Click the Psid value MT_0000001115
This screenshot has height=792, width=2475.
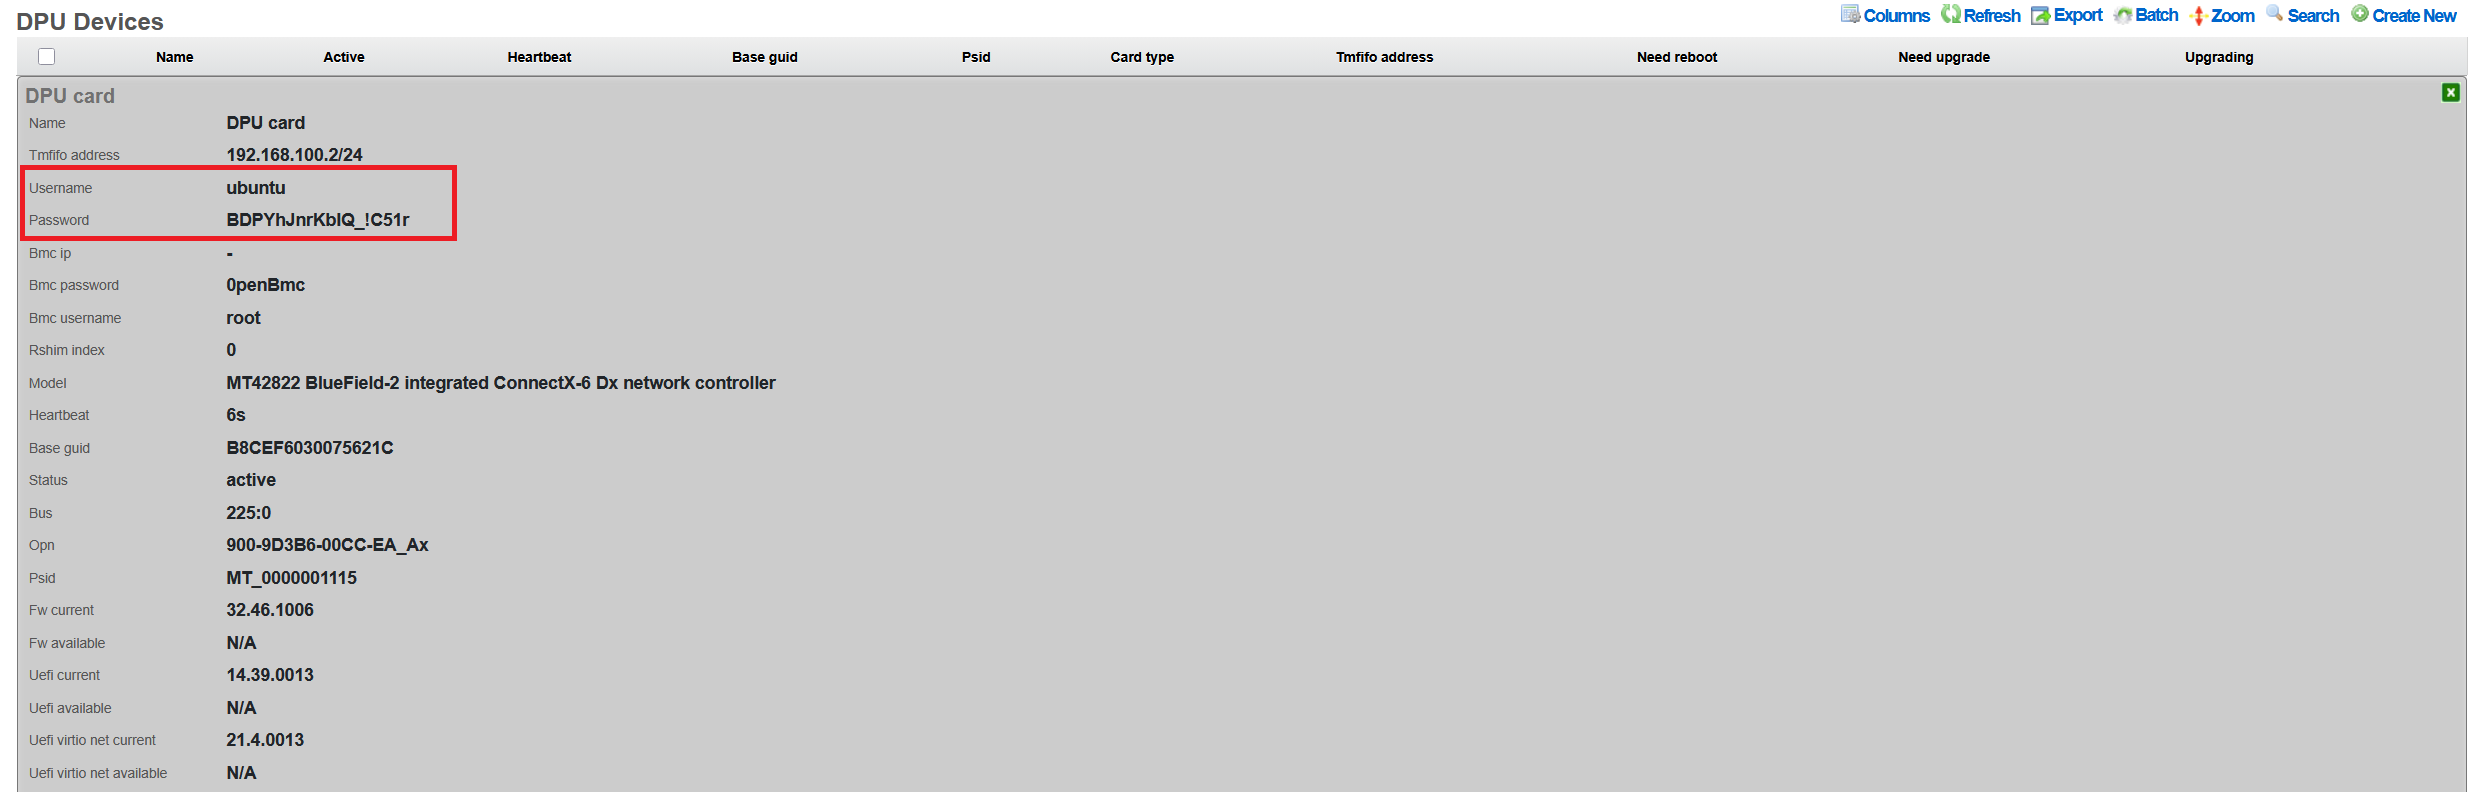pos(291,578)
